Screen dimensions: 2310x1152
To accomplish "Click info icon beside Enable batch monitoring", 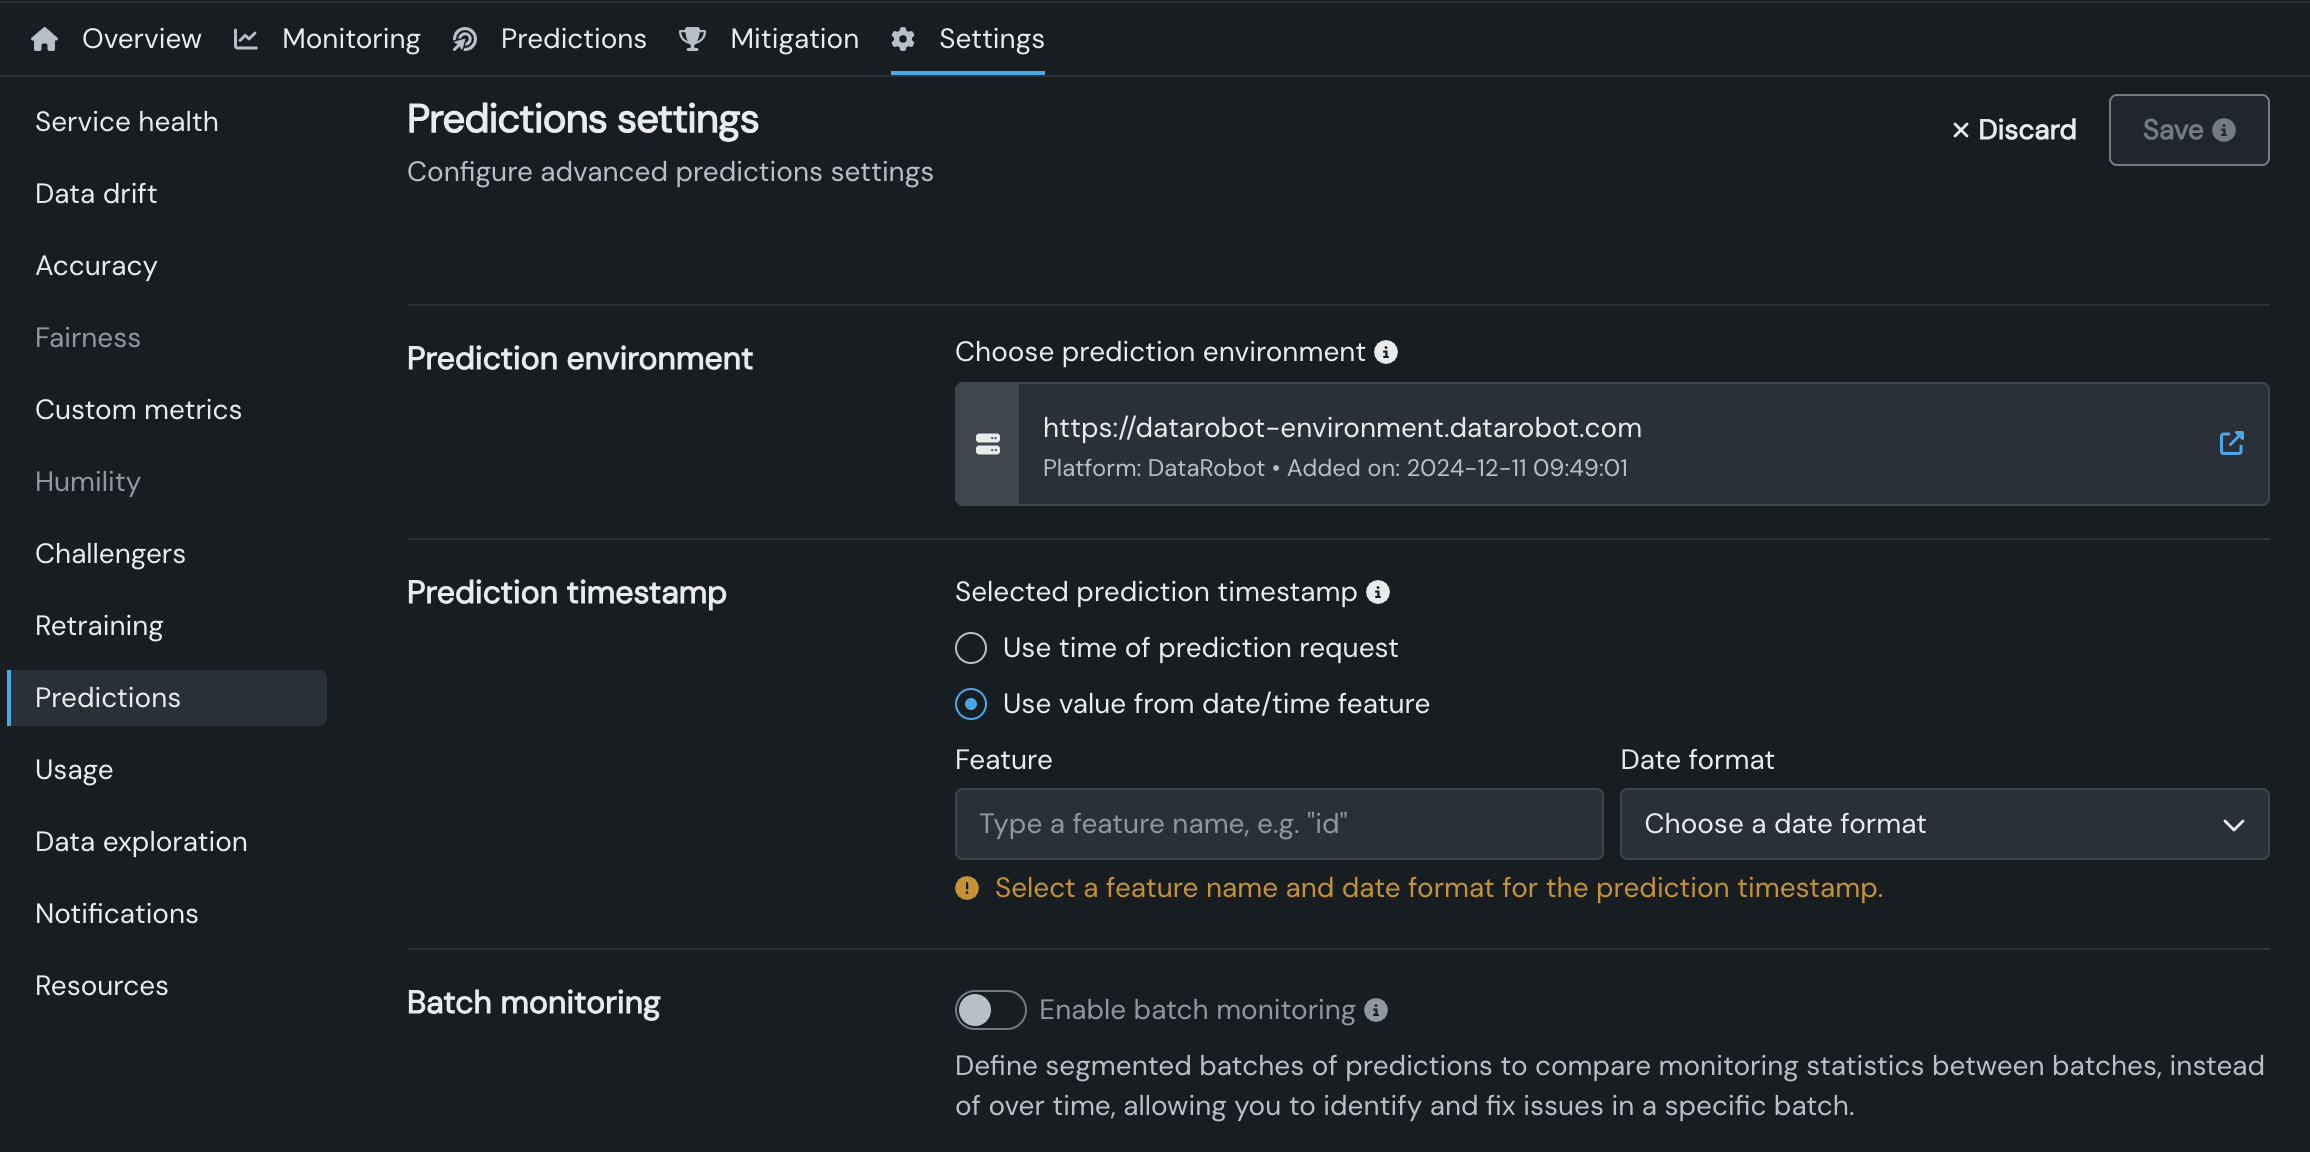I will point(1376,1010).
